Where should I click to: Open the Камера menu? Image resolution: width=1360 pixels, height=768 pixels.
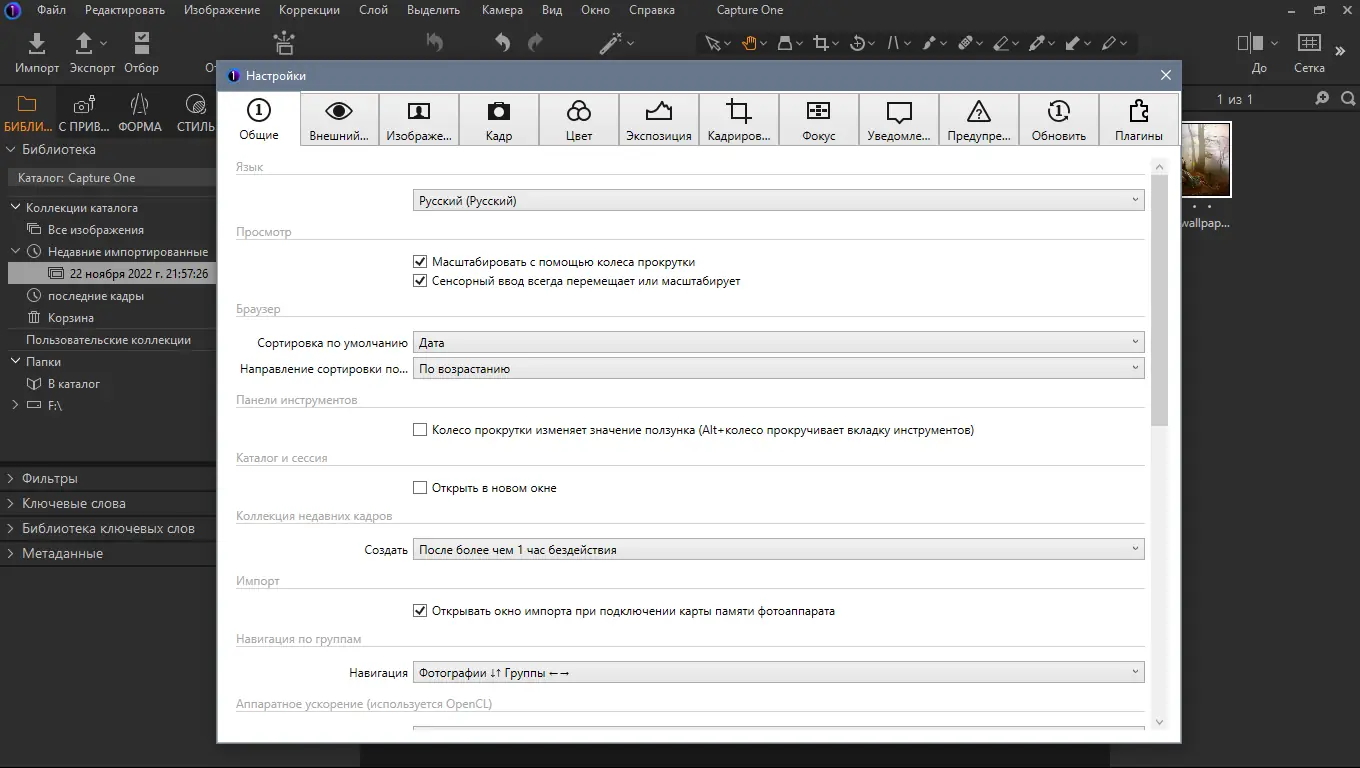pyautogui.click(x=501, y=10)
